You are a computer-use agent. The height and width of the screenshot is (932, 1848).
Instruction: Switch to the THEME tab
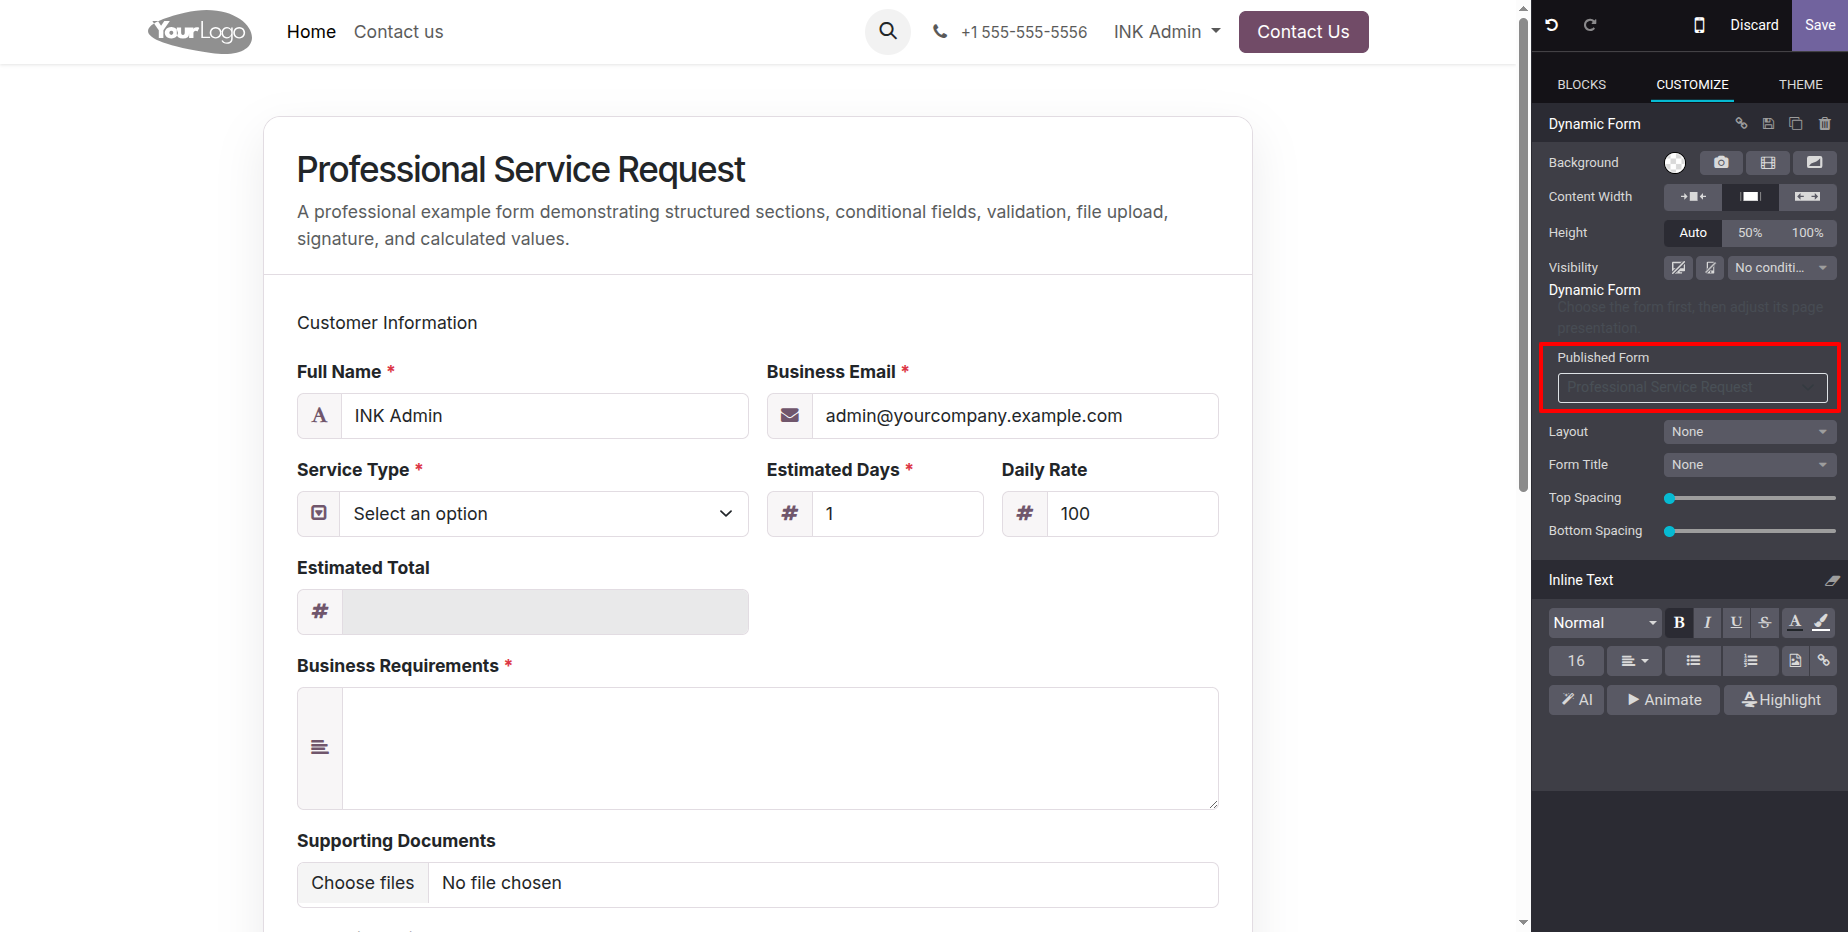1800,85
